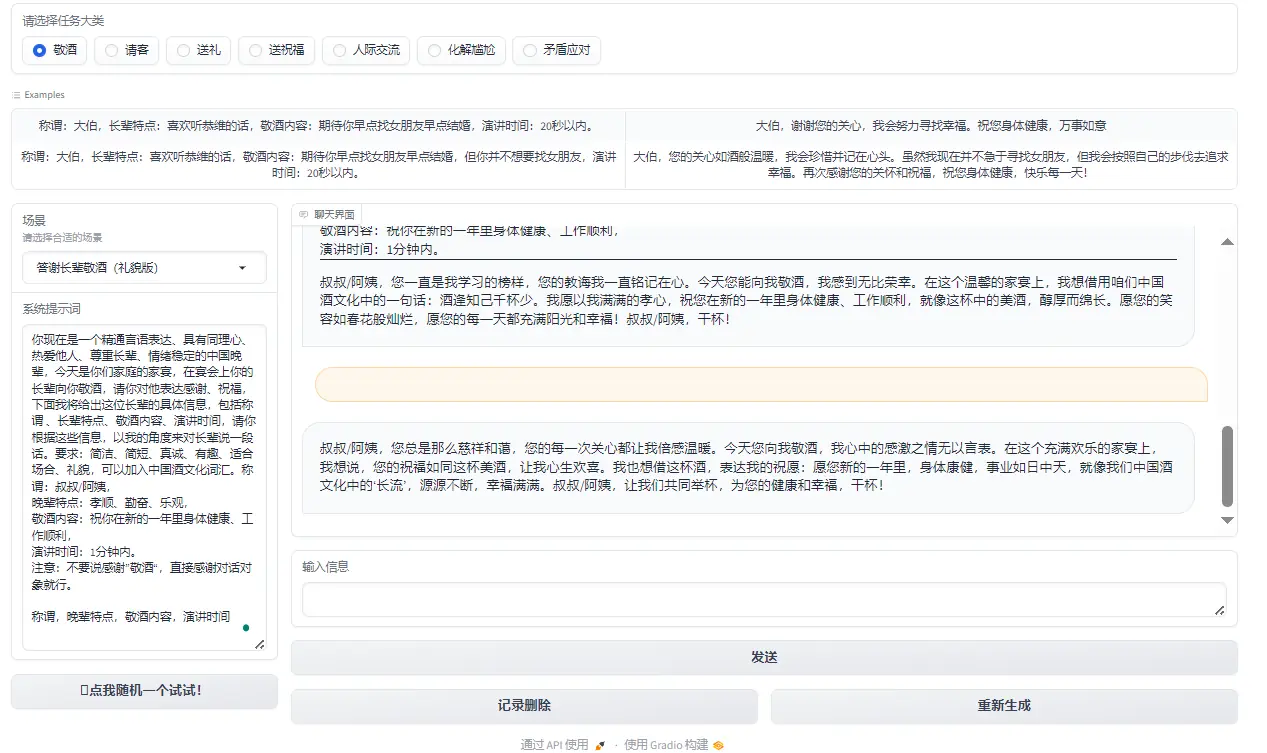Select the first example row about 大伯

318,126
